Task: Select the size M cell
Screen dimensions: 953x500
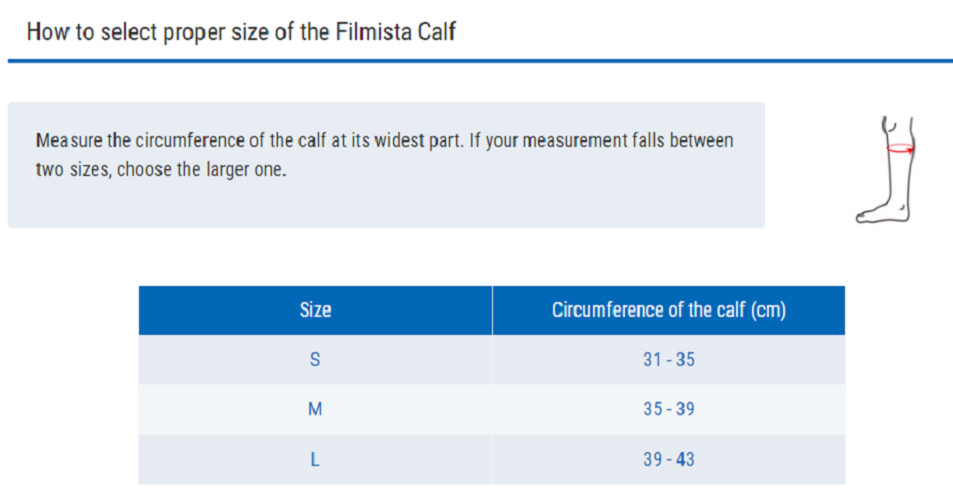Action: [315, 409]
